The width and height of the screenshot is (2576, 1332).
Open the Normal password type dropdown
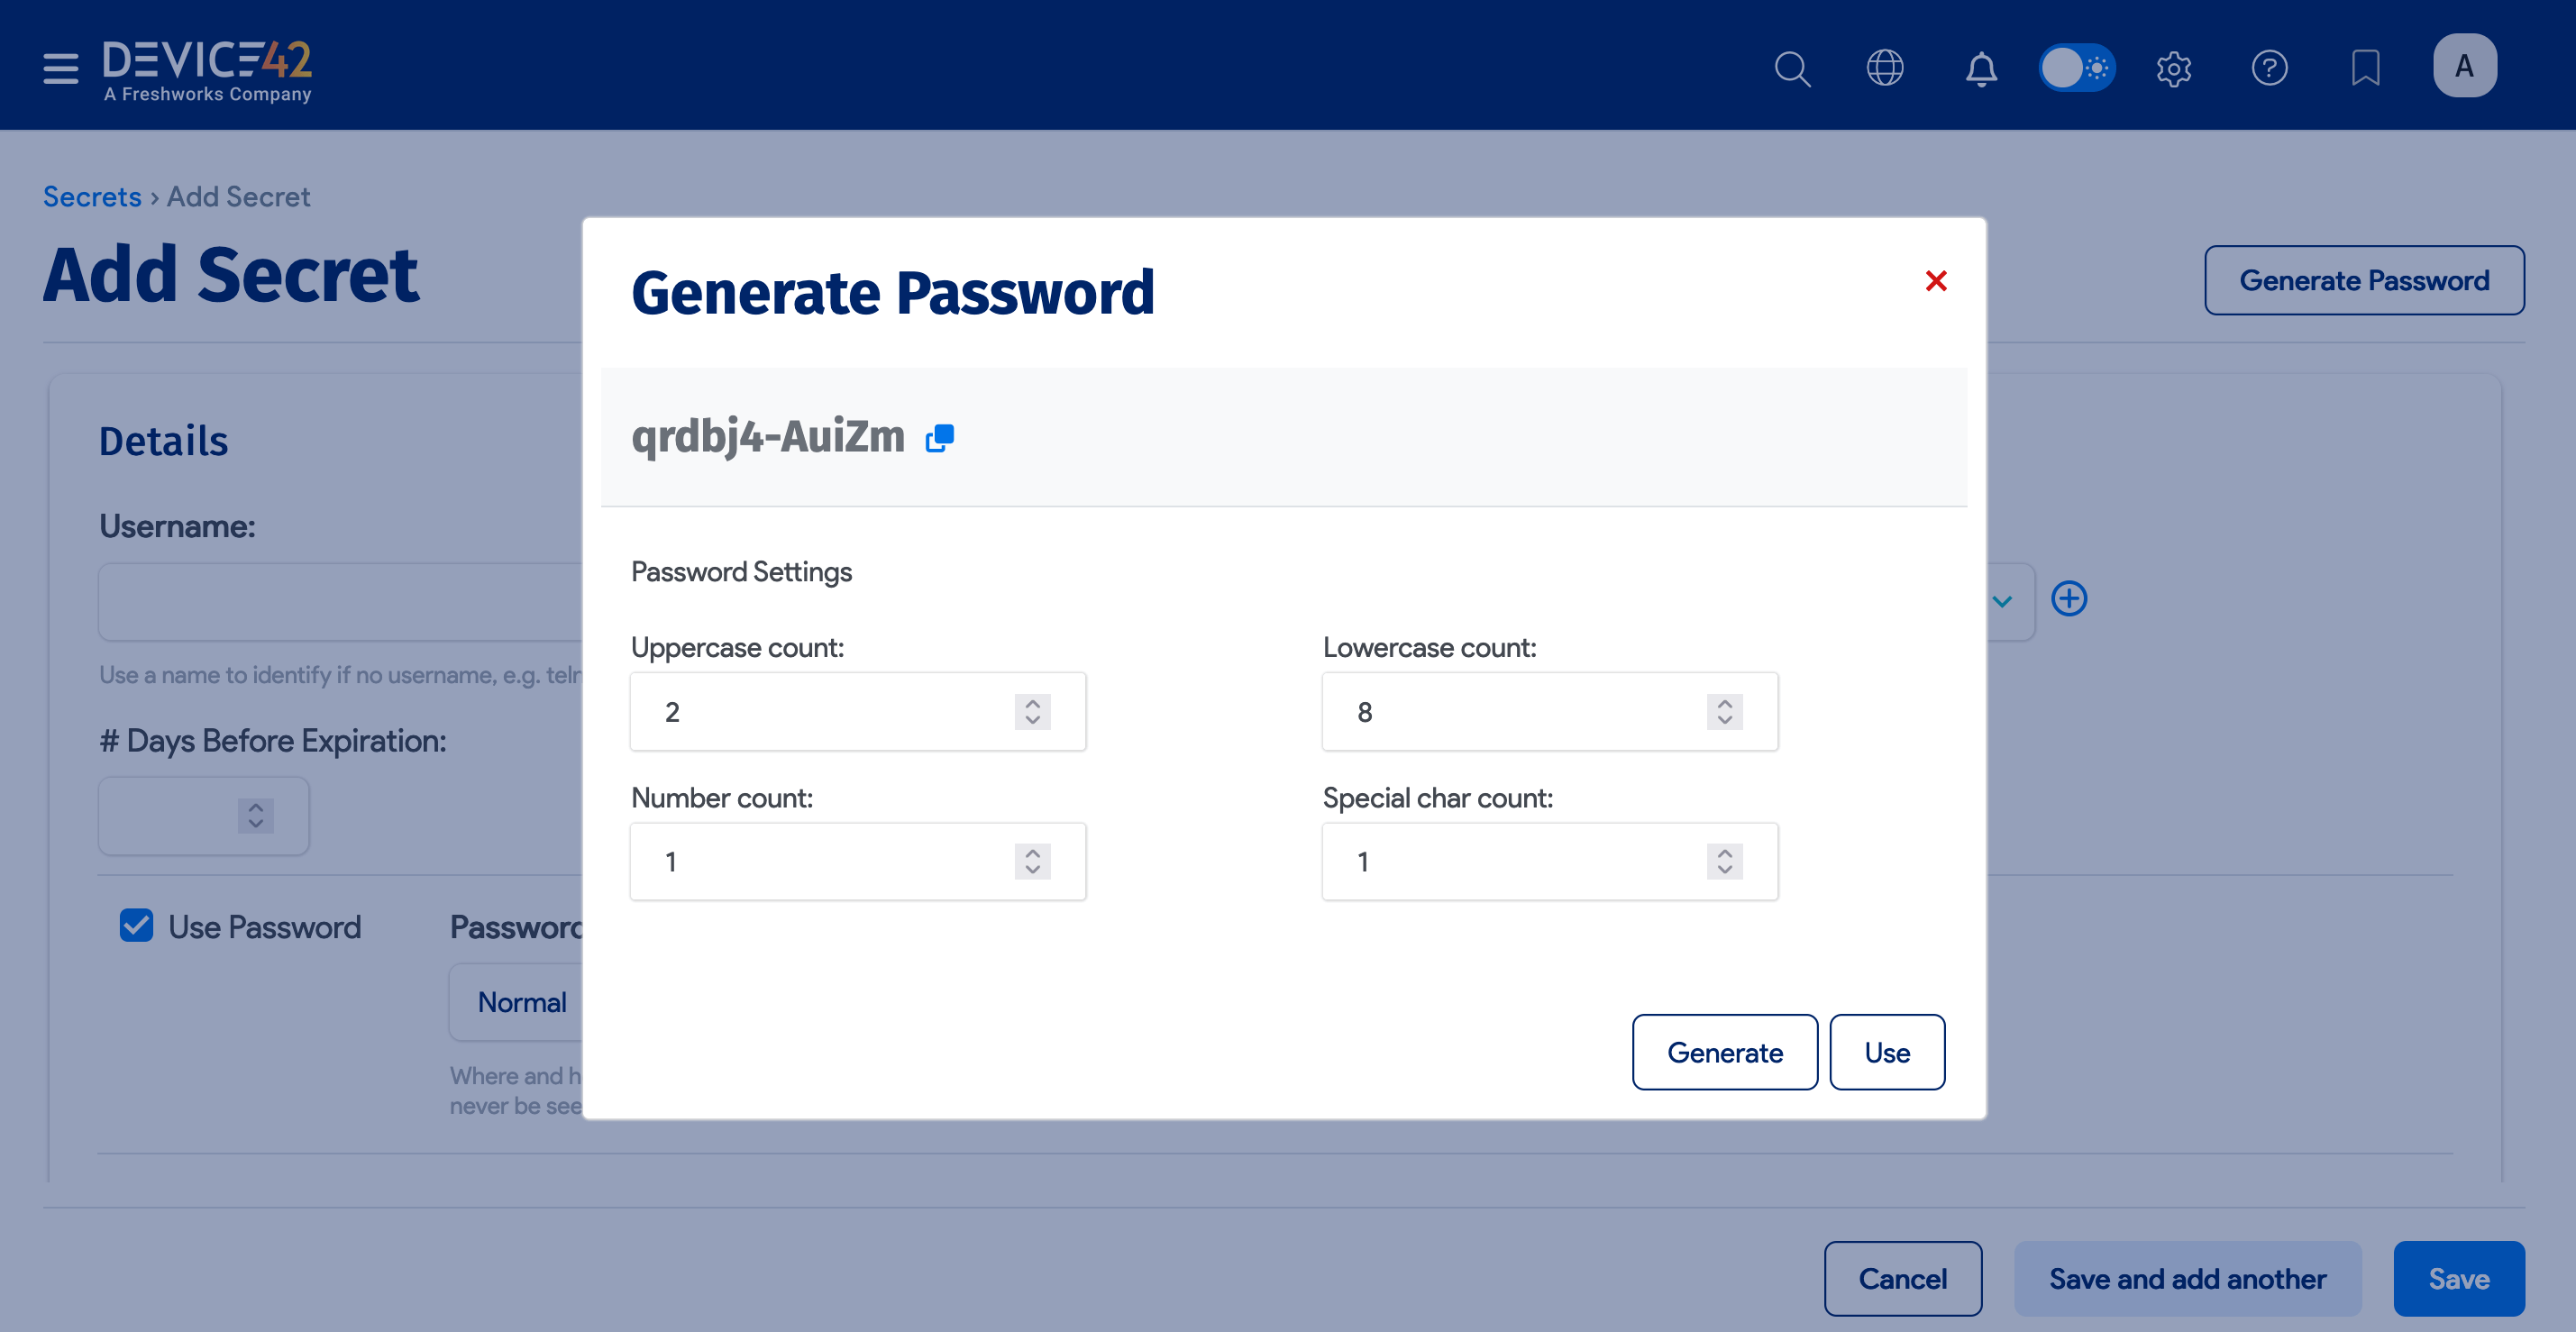tap(522, 1001)
